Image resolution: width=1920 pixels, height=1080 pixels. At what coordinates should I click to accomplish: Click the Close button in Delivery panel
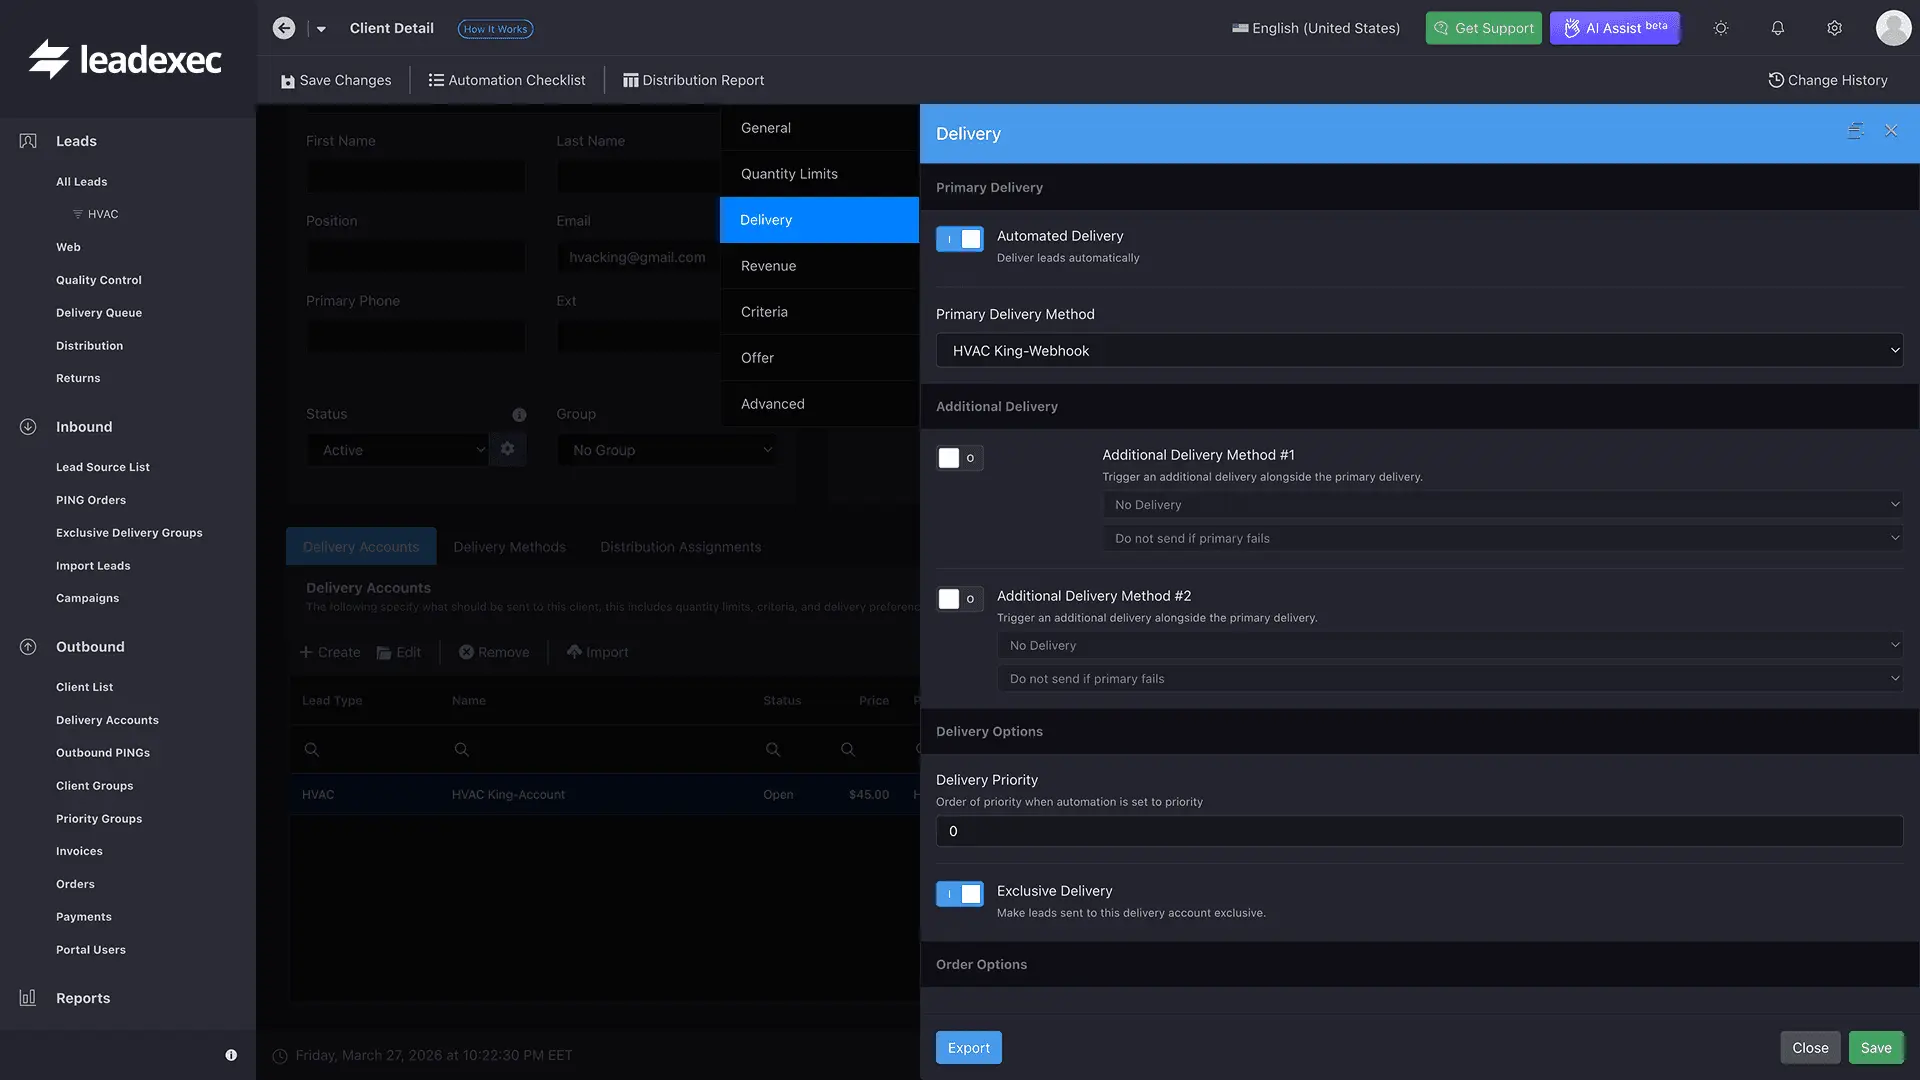pos(1810,1048)
